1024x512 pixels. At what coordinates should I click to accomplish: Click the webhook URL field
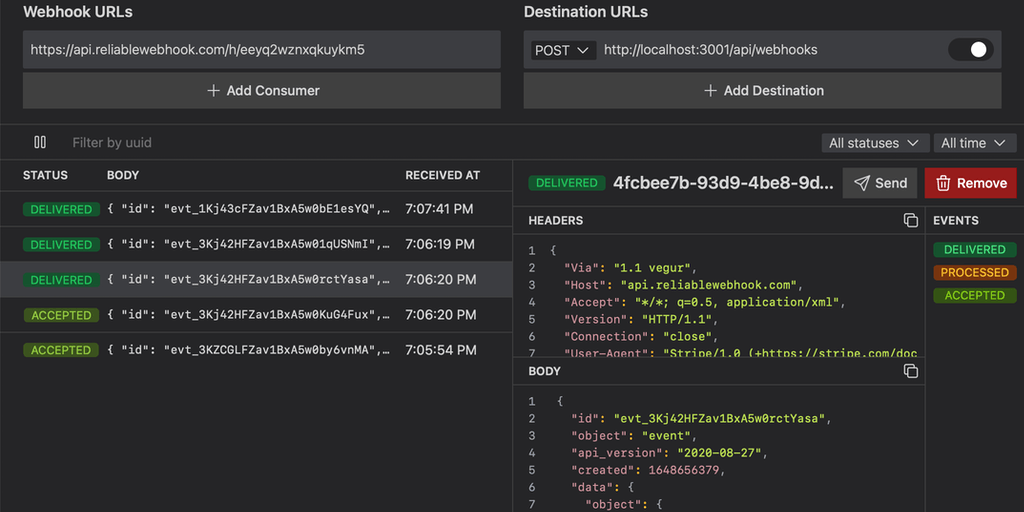[262, 49]
